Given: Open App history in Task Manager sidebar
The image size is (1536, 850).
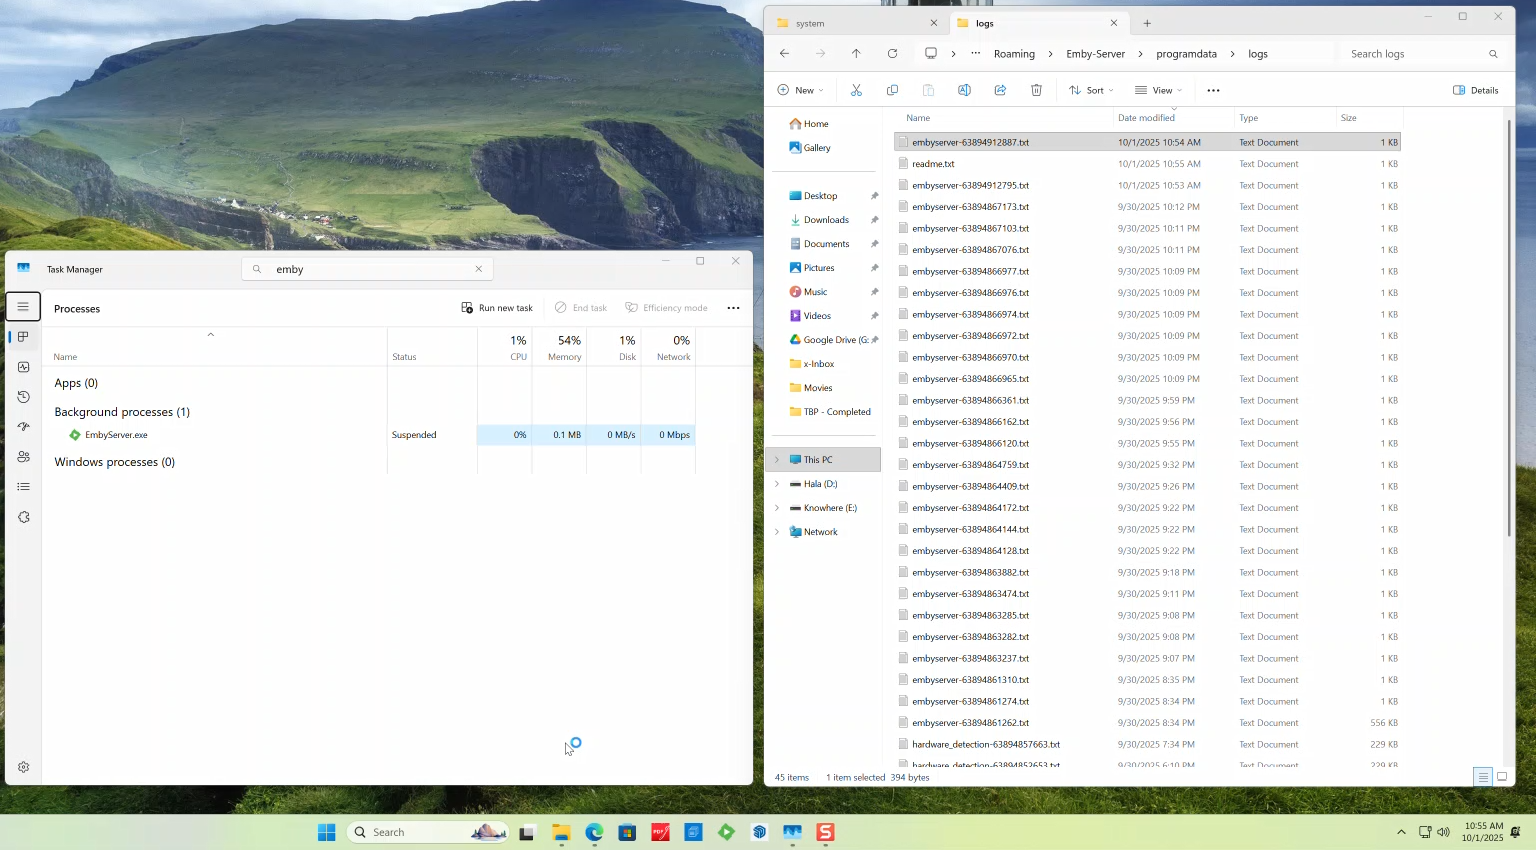Looking at the screenshot, I should 23,397.
